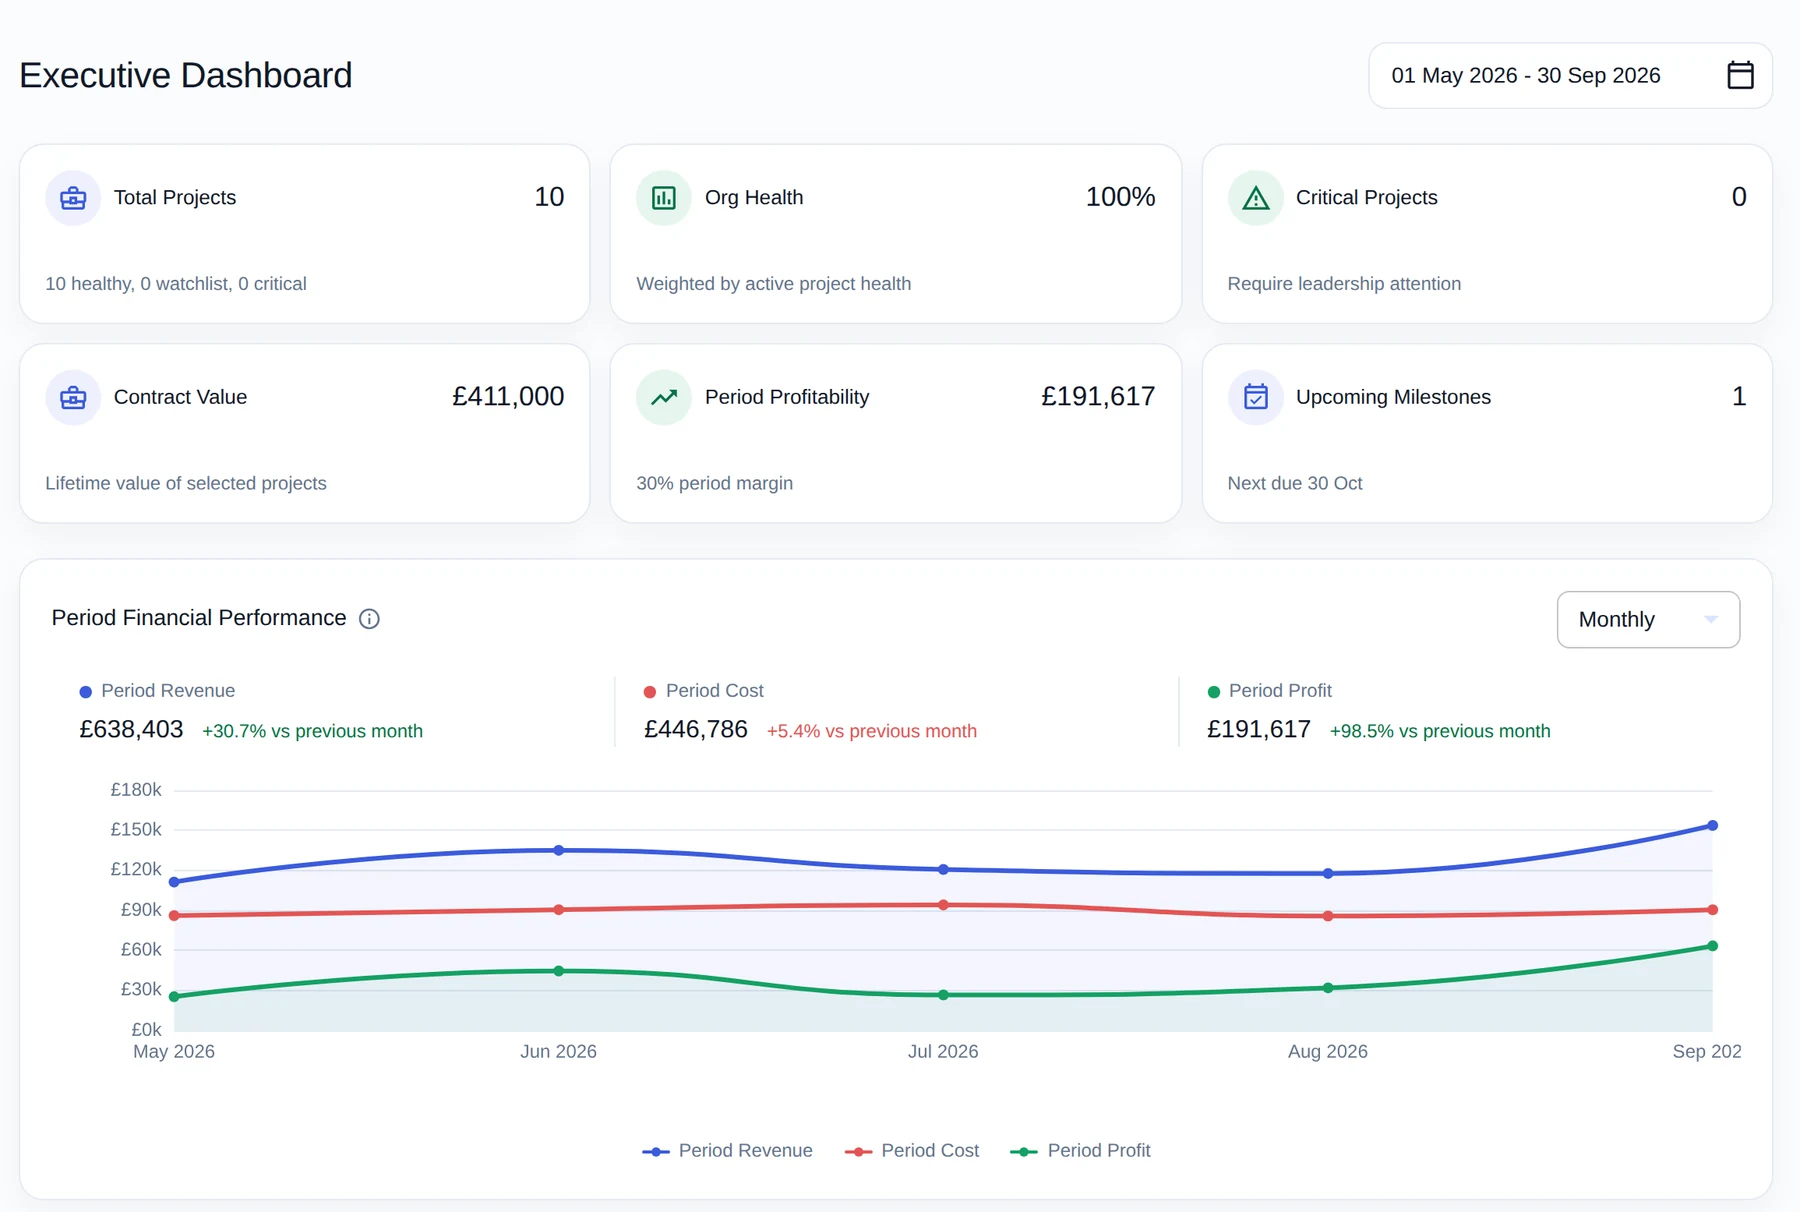Click the red Period Cost dot above the chart
1800x1212 pixels.
point(650,692)
